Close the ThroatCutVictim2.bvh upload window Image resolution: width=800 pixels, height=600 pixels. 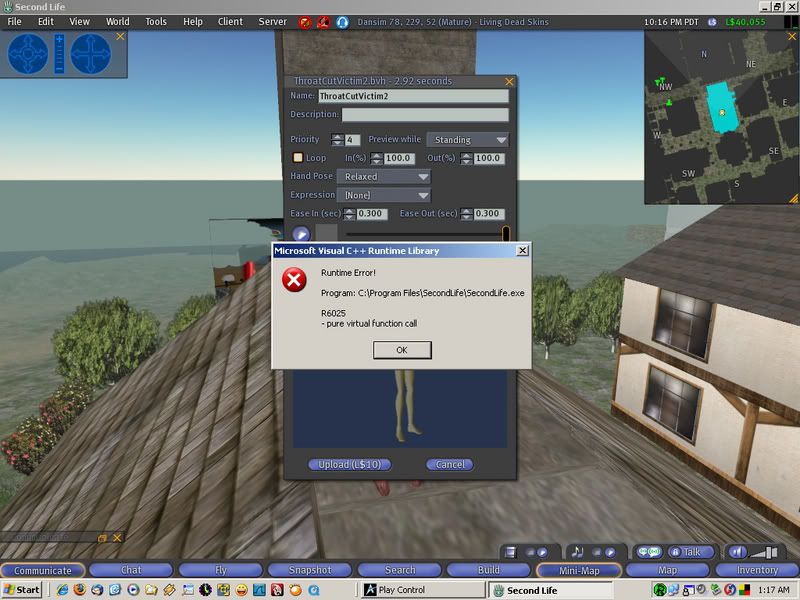tap(509, 82)
